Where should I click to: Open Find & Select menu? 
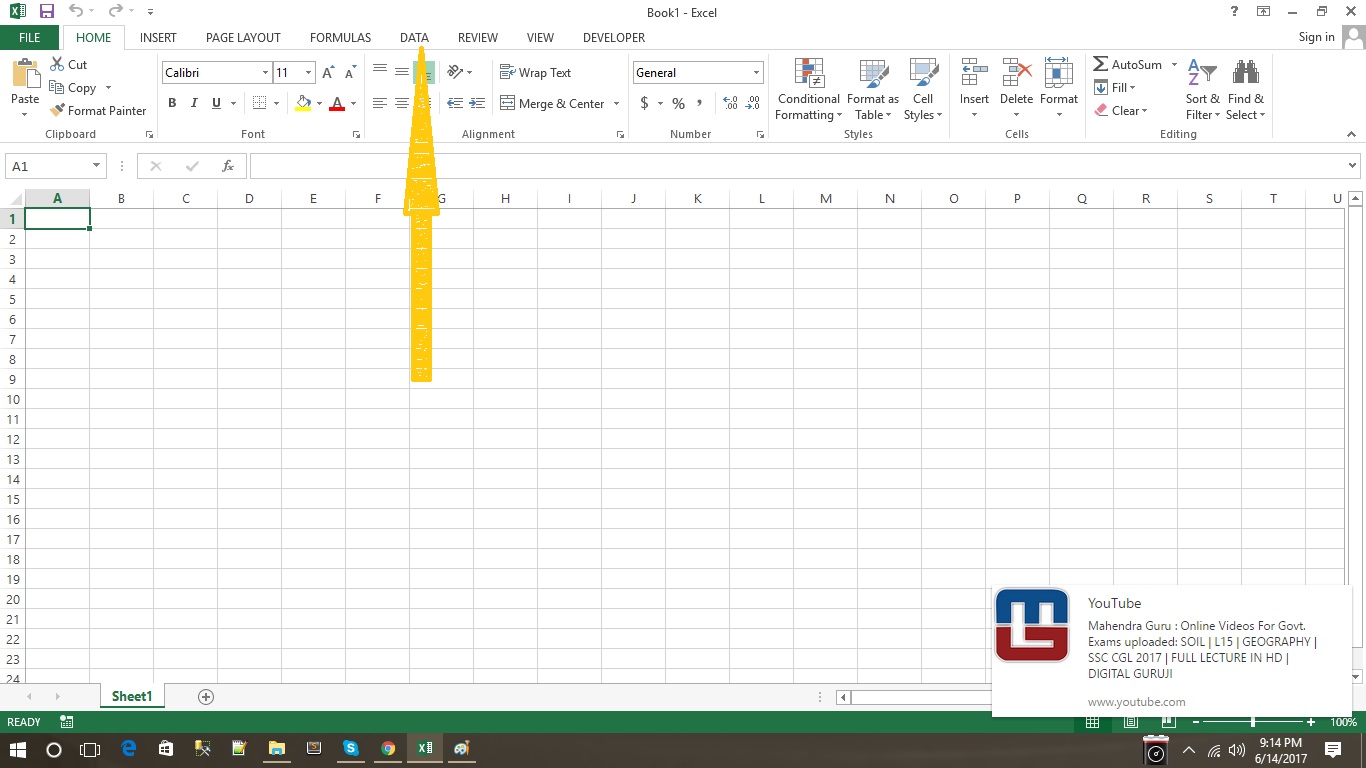(1246, 89)
